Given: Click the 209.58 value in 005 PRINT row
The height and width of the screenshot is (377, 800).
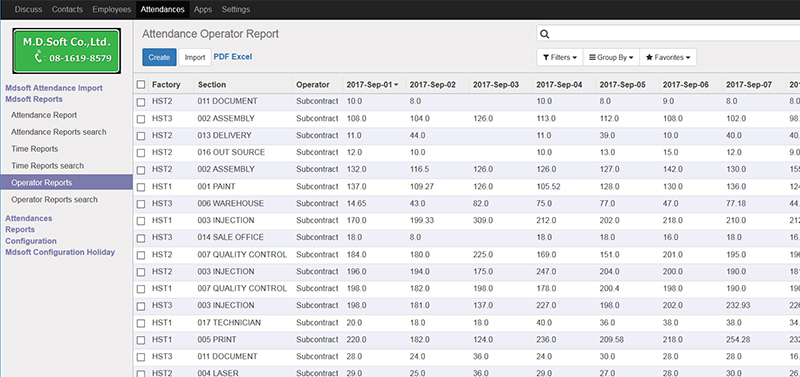Looking at the screenshot, I should coord(612,339).
